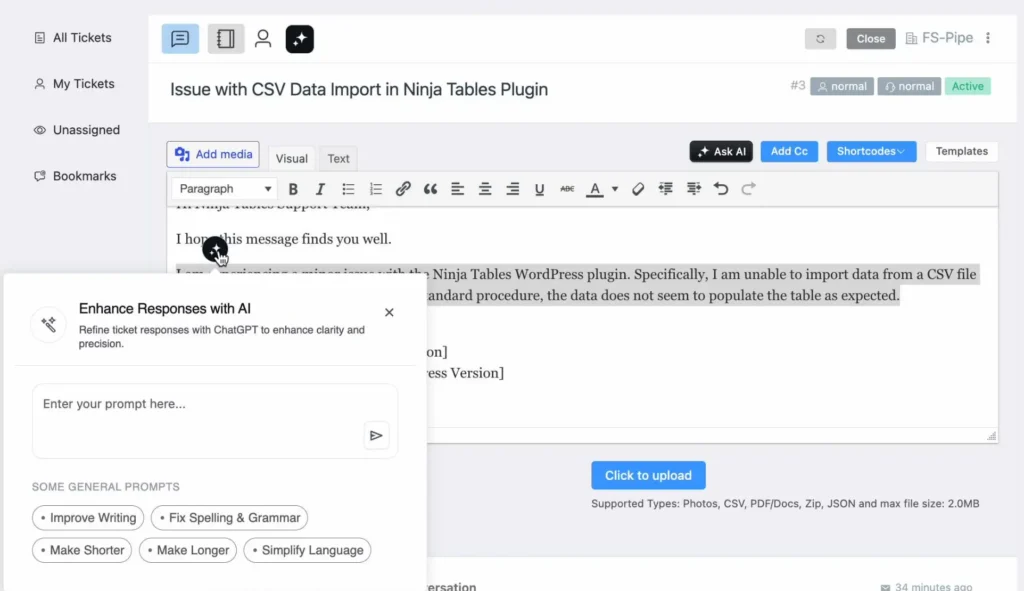Apply bold formatting
This screenshot has width=1024, height=591.
point(293,189)
